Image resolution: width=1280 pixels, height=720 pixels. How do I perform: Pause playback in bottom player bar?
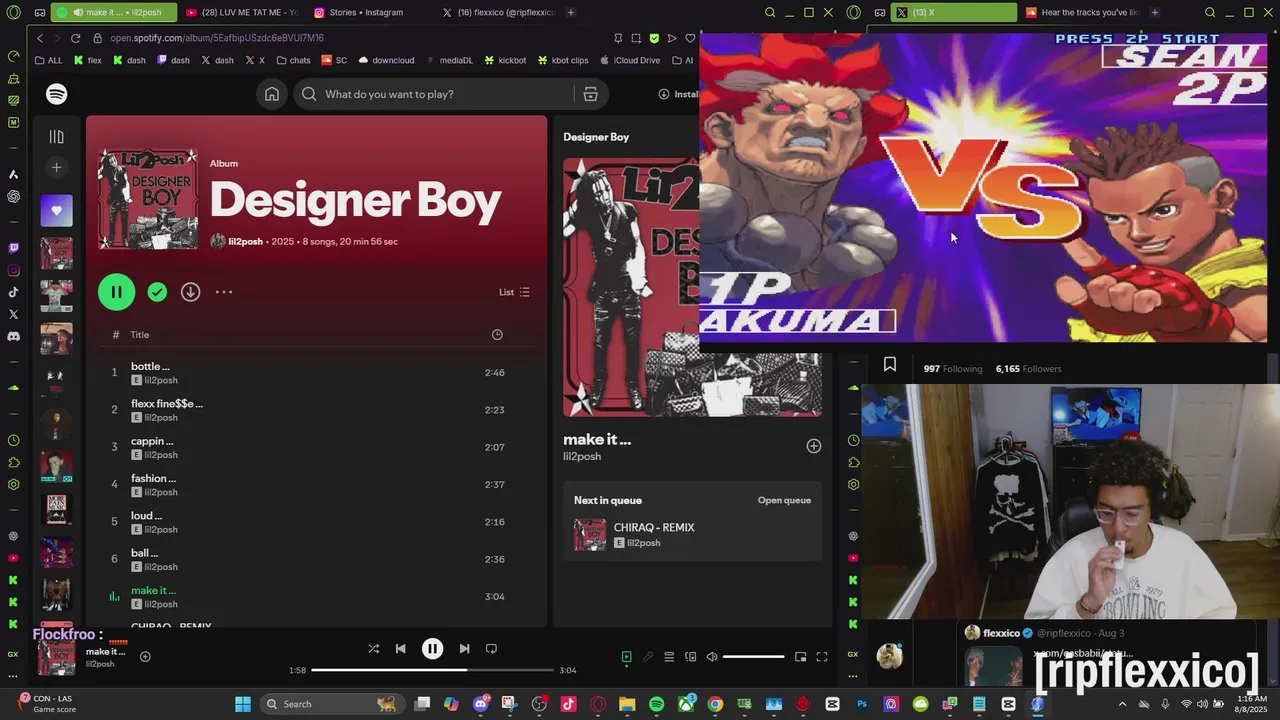pyautogui.click(x=432, y=649)
